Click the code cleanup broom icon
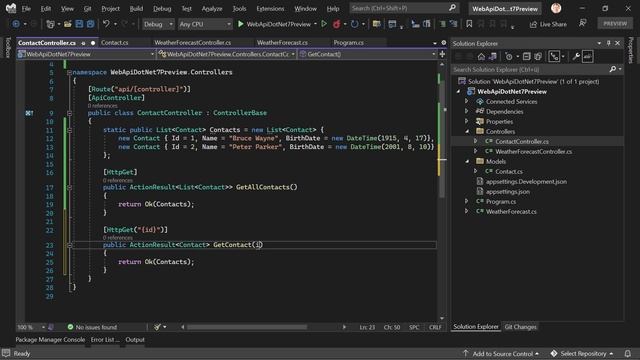 click(158, 327)
